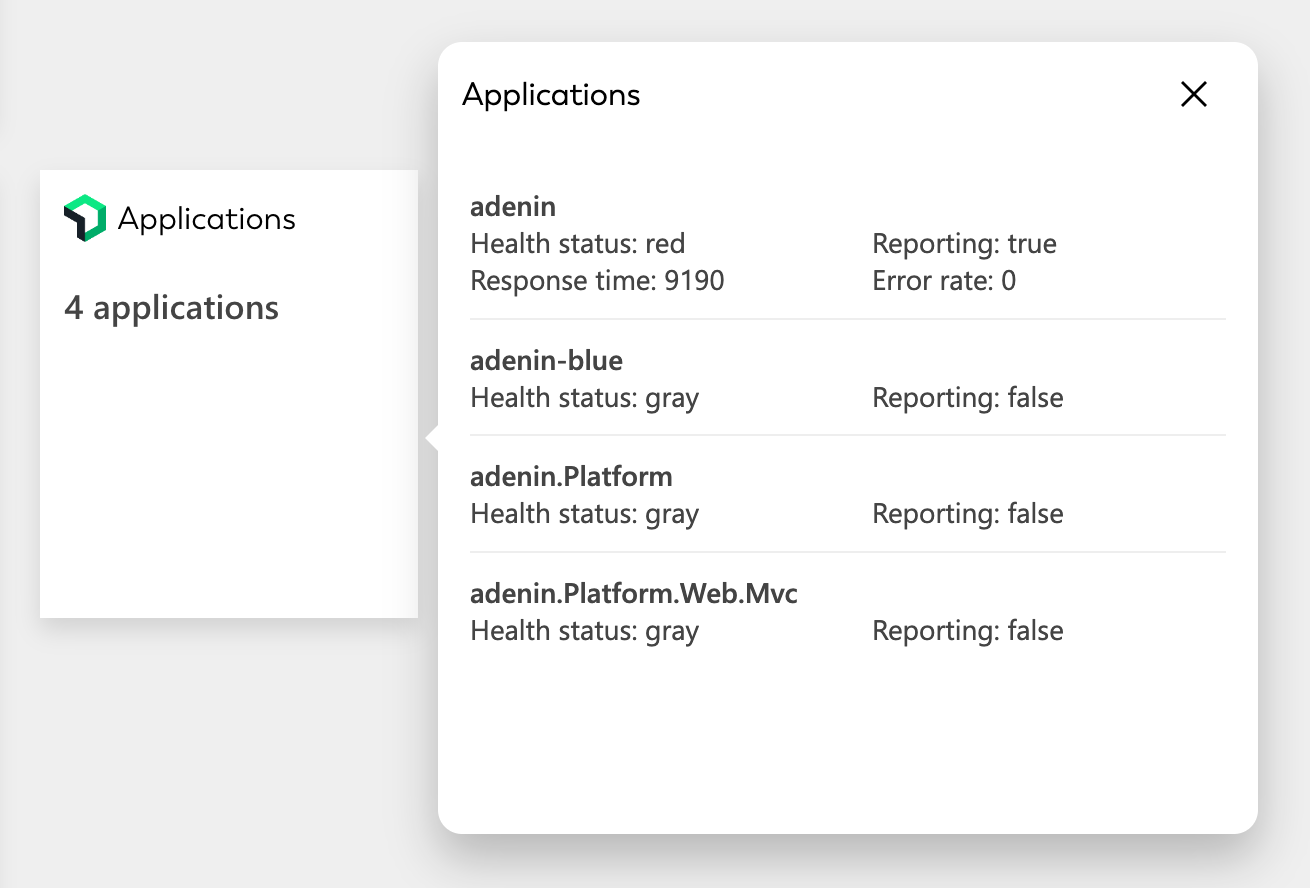Click the popup's pointer arrow near the card
Screen dimensions: 1310x888
click(432, 438)
